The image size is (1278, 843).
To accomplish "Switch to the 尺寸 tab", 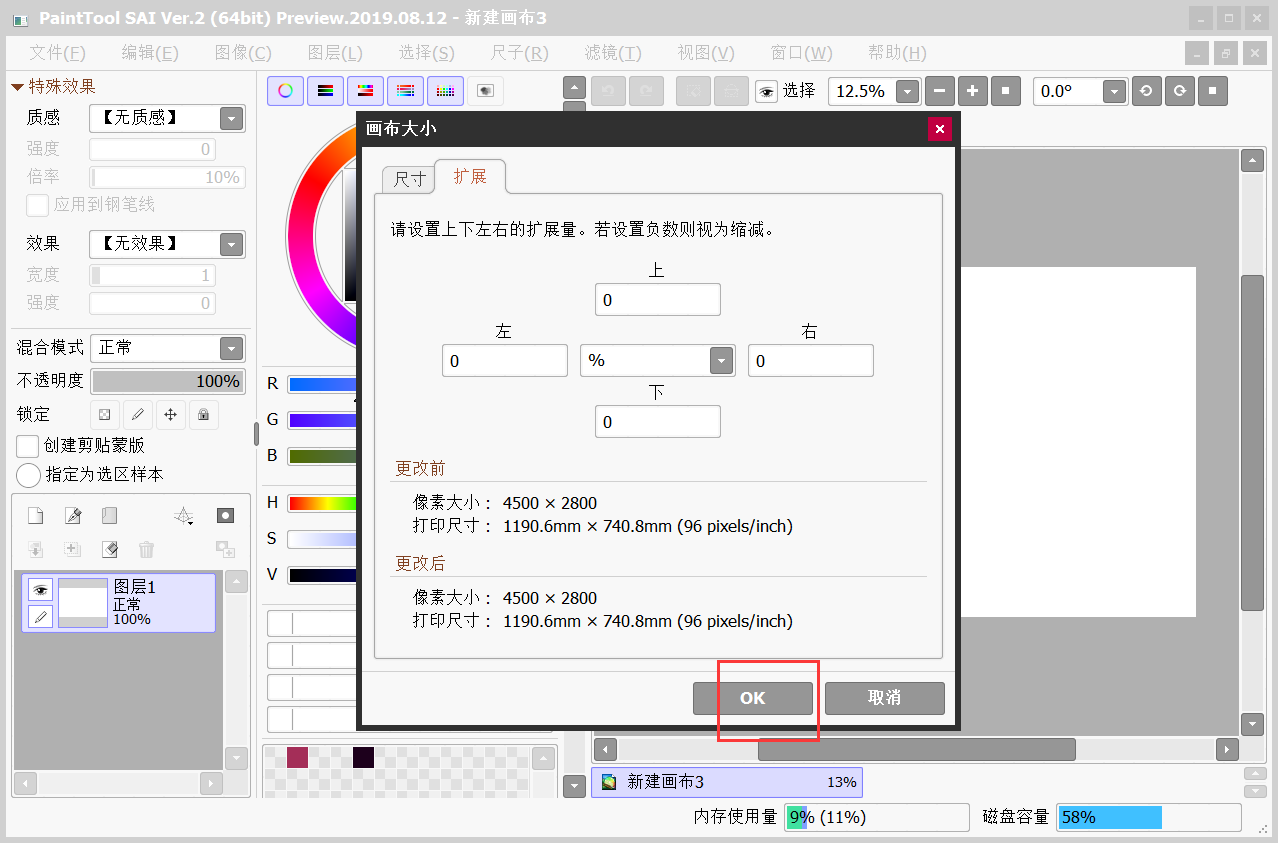I will click(410, 179).
